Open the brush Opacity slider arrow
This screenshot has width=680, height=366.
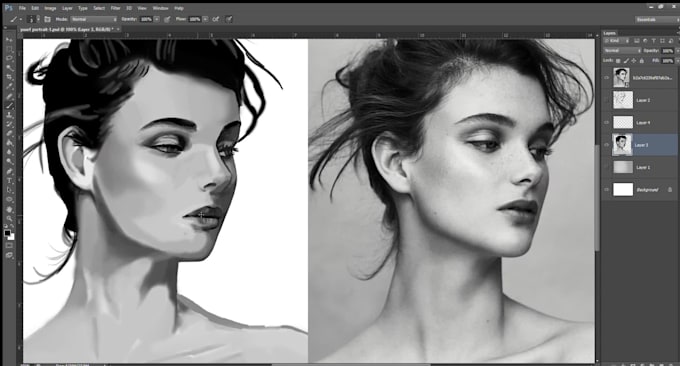pos(157,20)
